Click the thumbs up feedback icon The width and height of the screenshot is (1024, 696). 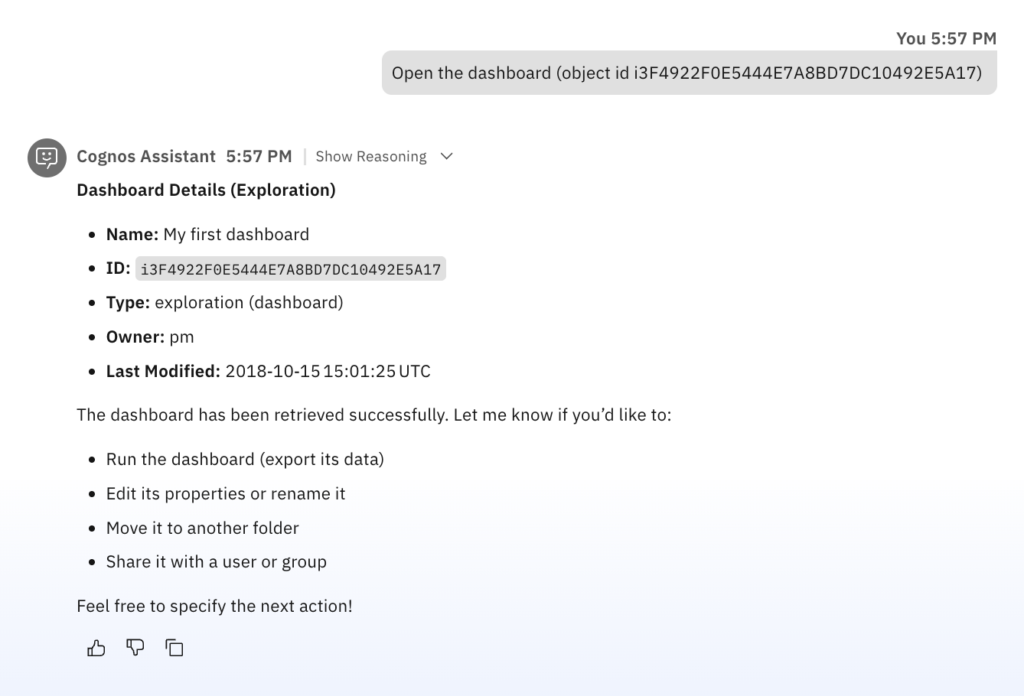tap(96, 648)
